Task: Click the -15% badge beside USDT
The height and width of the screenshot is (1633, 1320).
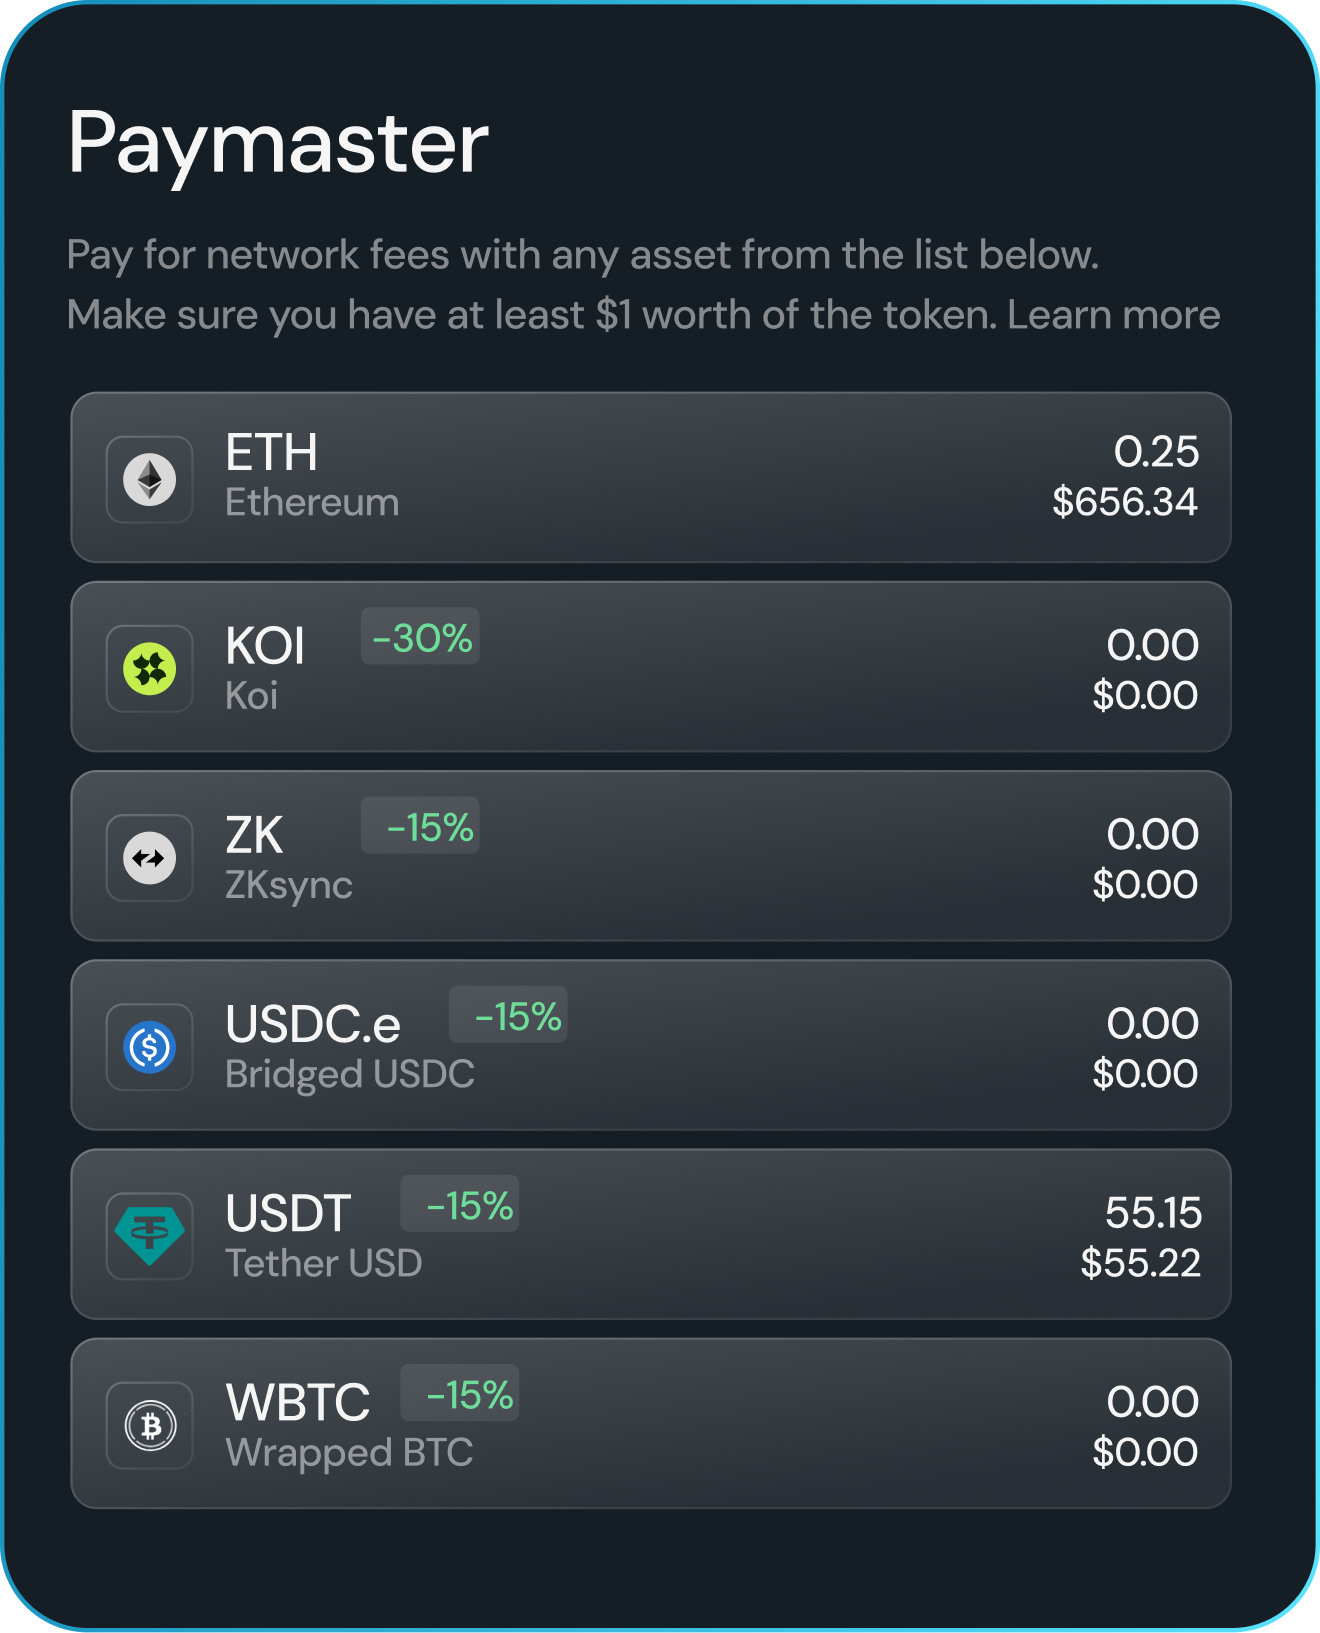Action: [460, 1203]
